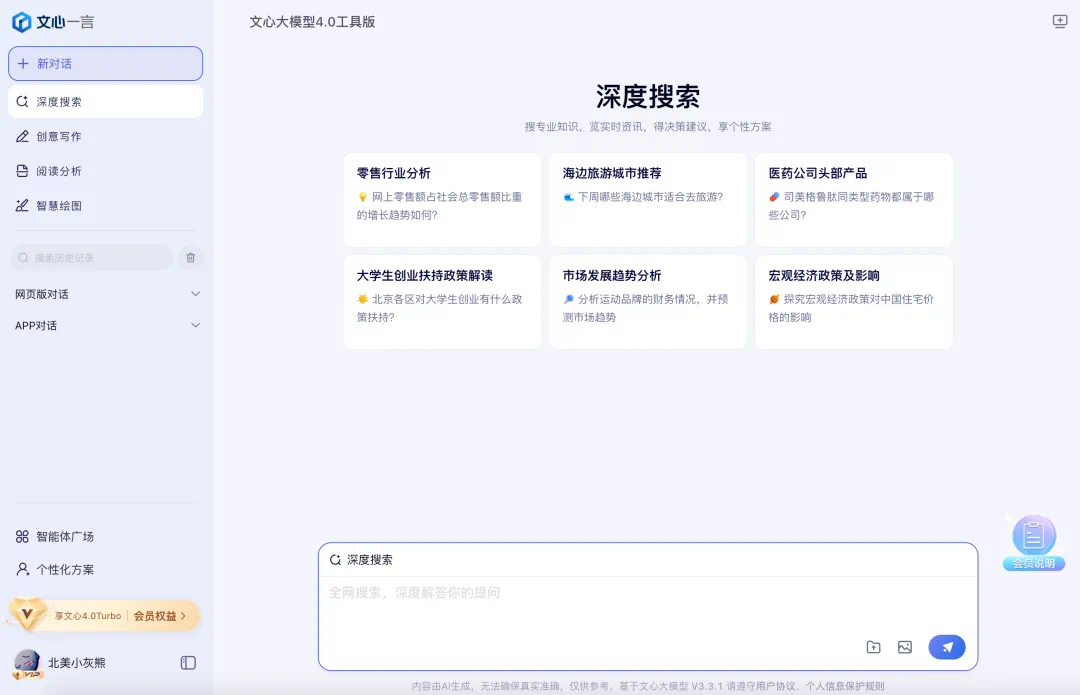Image resolution: width=1080 pixels, height=695 pixels.
Task: Start a new conversation via top-right icon
Action: (x=1060, y=20)
